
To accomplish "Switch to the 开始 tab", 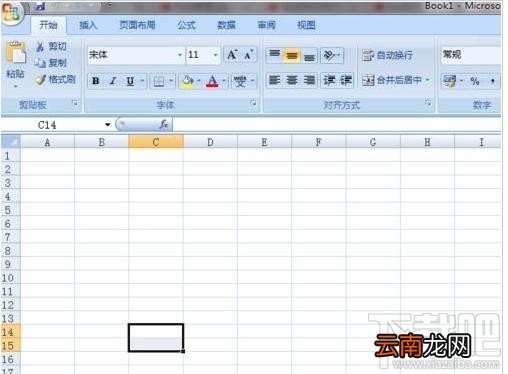I will 48,25.
